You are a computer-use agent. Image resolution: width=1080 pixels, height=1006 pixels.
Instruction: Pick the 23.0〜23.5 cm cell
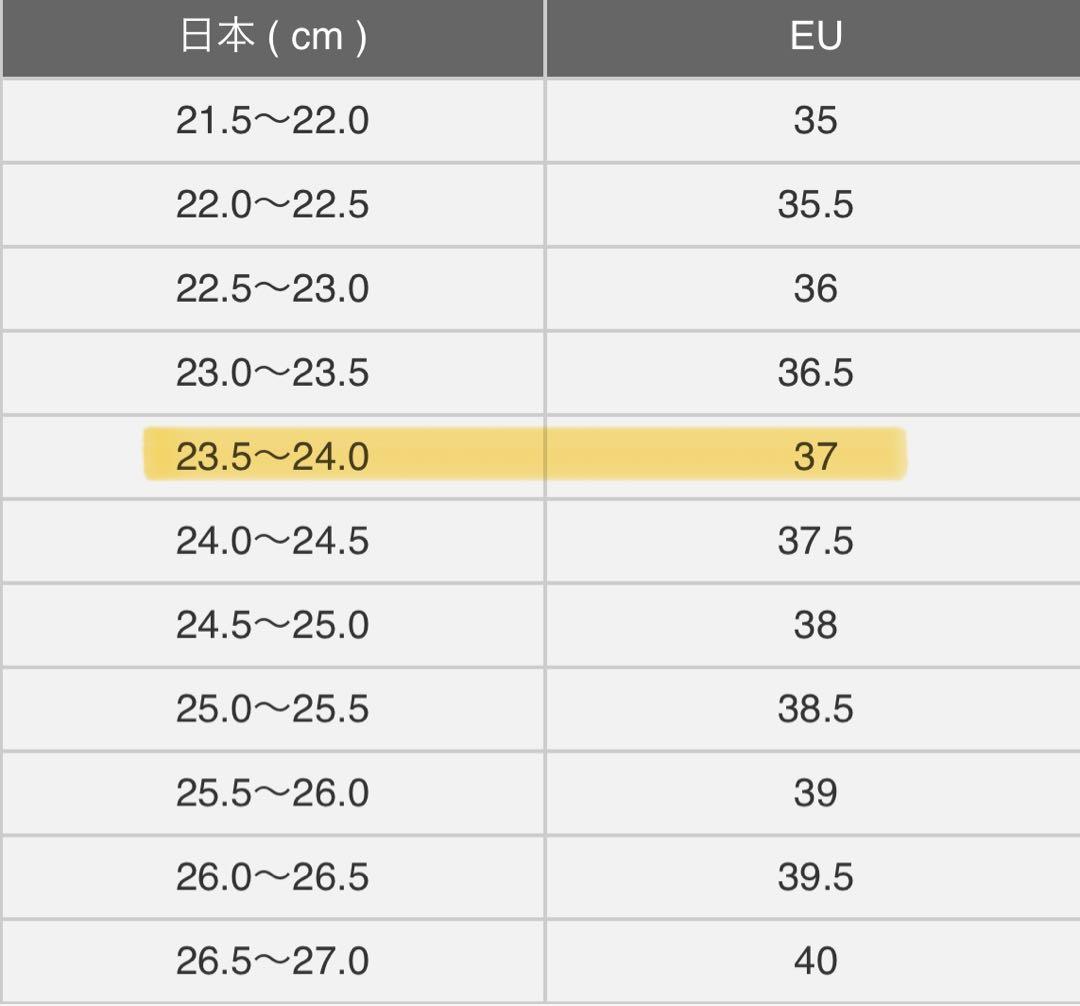tap(272, 373)
